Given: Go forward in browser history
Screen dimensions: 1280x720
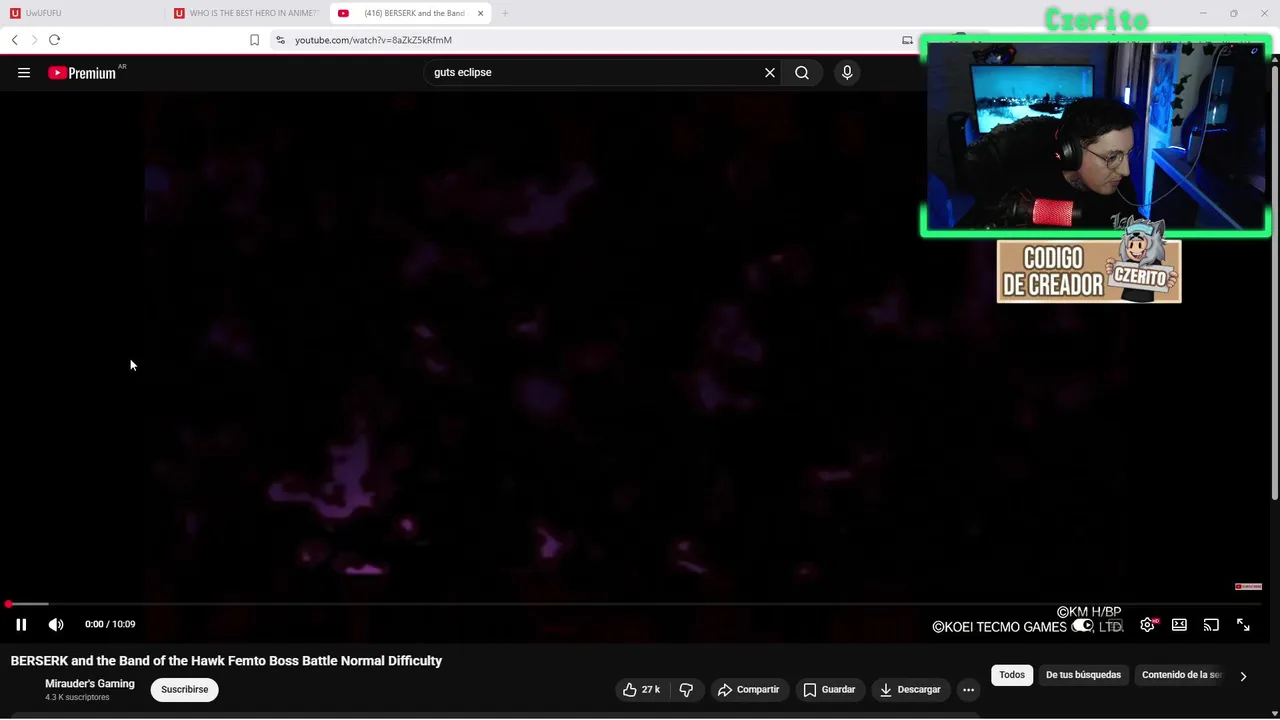Looking at the screenshot, I should pyautogui.click(x=34, y=40).
